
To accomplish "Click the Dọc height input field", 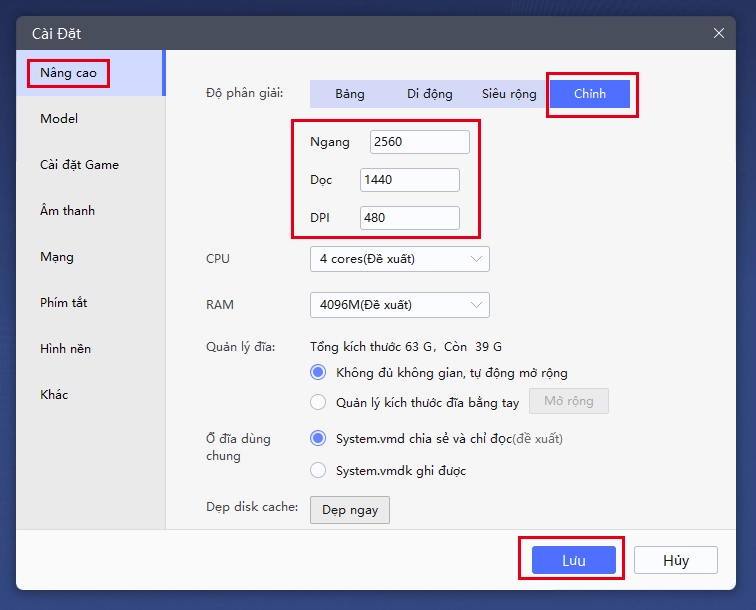I will point(409,180).
